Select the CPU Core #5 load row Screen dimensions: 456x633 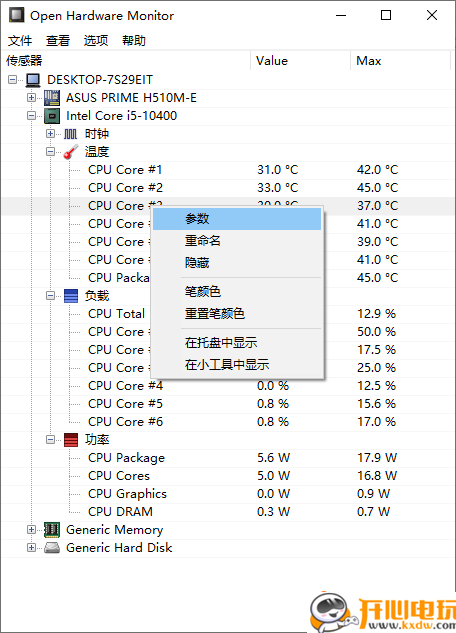coord(228,404)
